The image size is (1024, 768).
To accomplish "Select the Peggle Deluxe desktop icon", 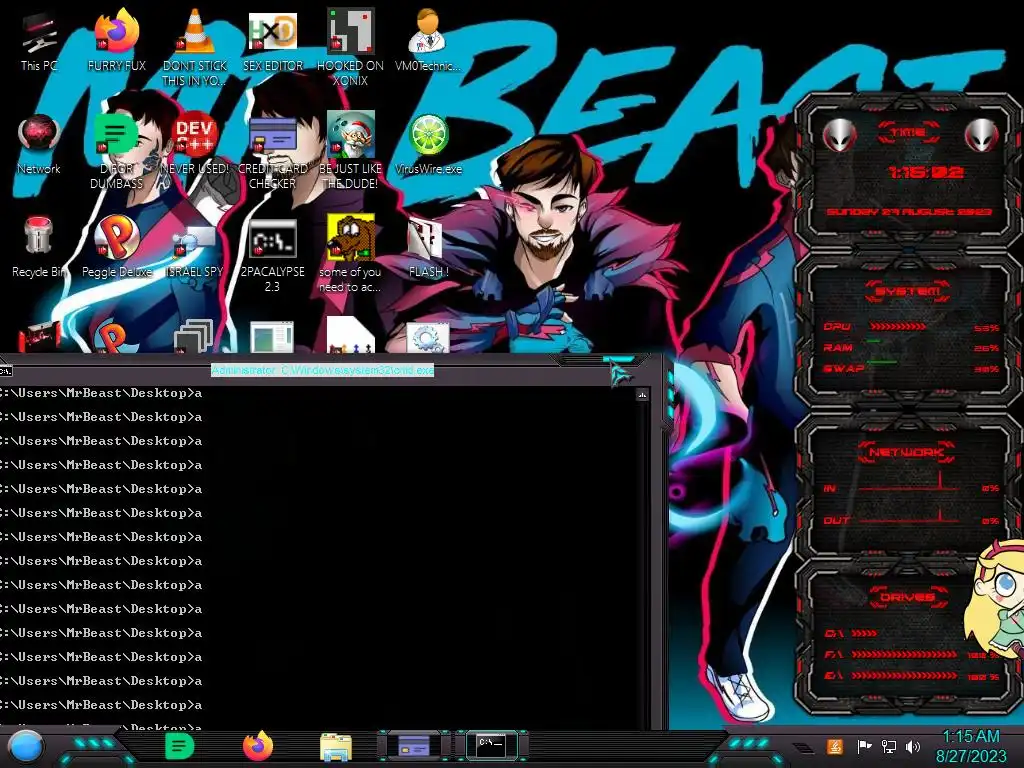I will pos(116,247).
